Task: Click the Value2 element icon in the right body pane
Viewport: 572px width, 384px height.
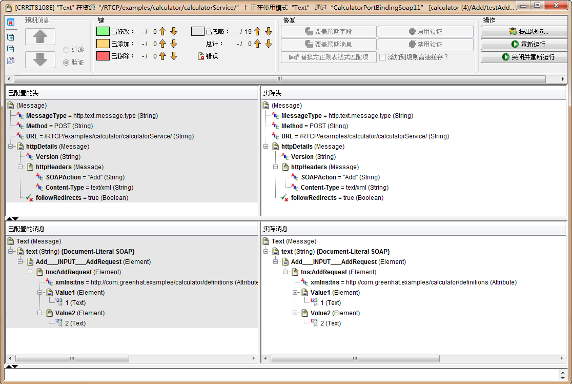Action: tap(305, 313)
